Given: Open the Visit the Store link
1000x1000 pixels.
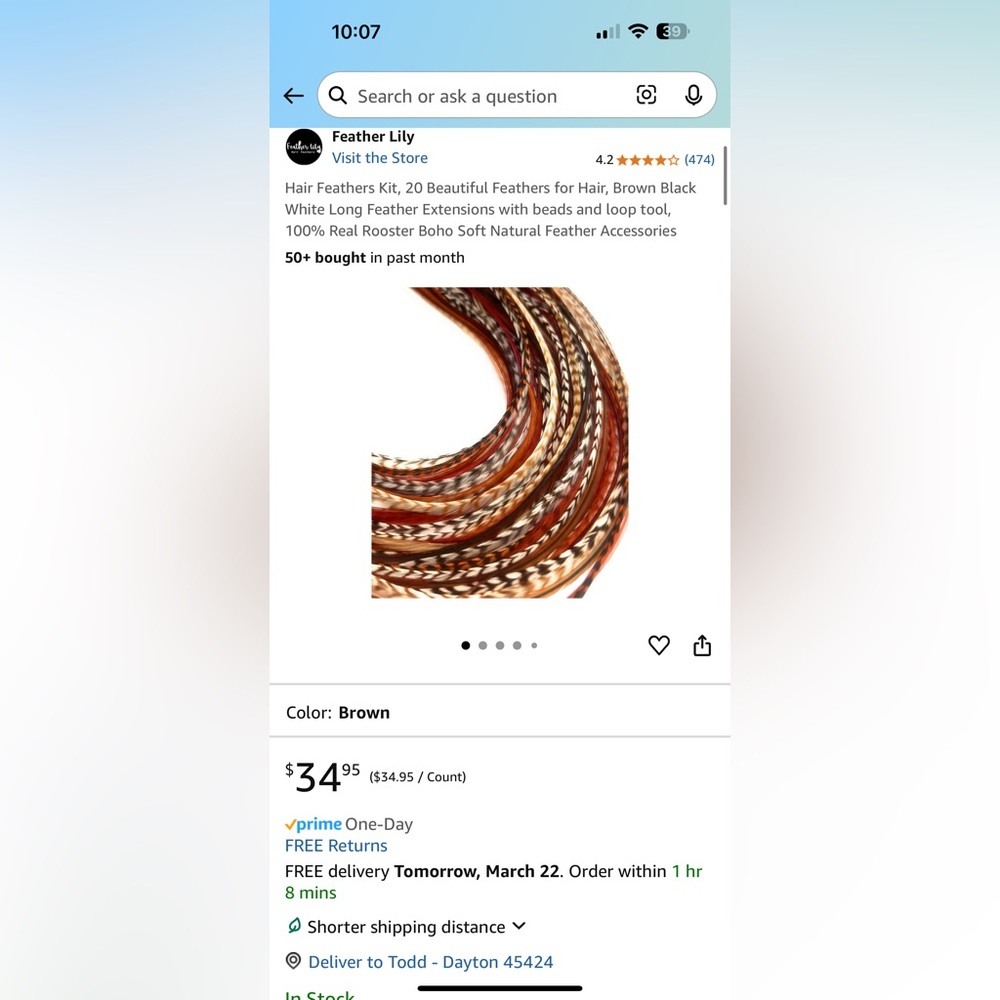Looking at the screenshot, I should pyautogui.click(x=379, y=158).
